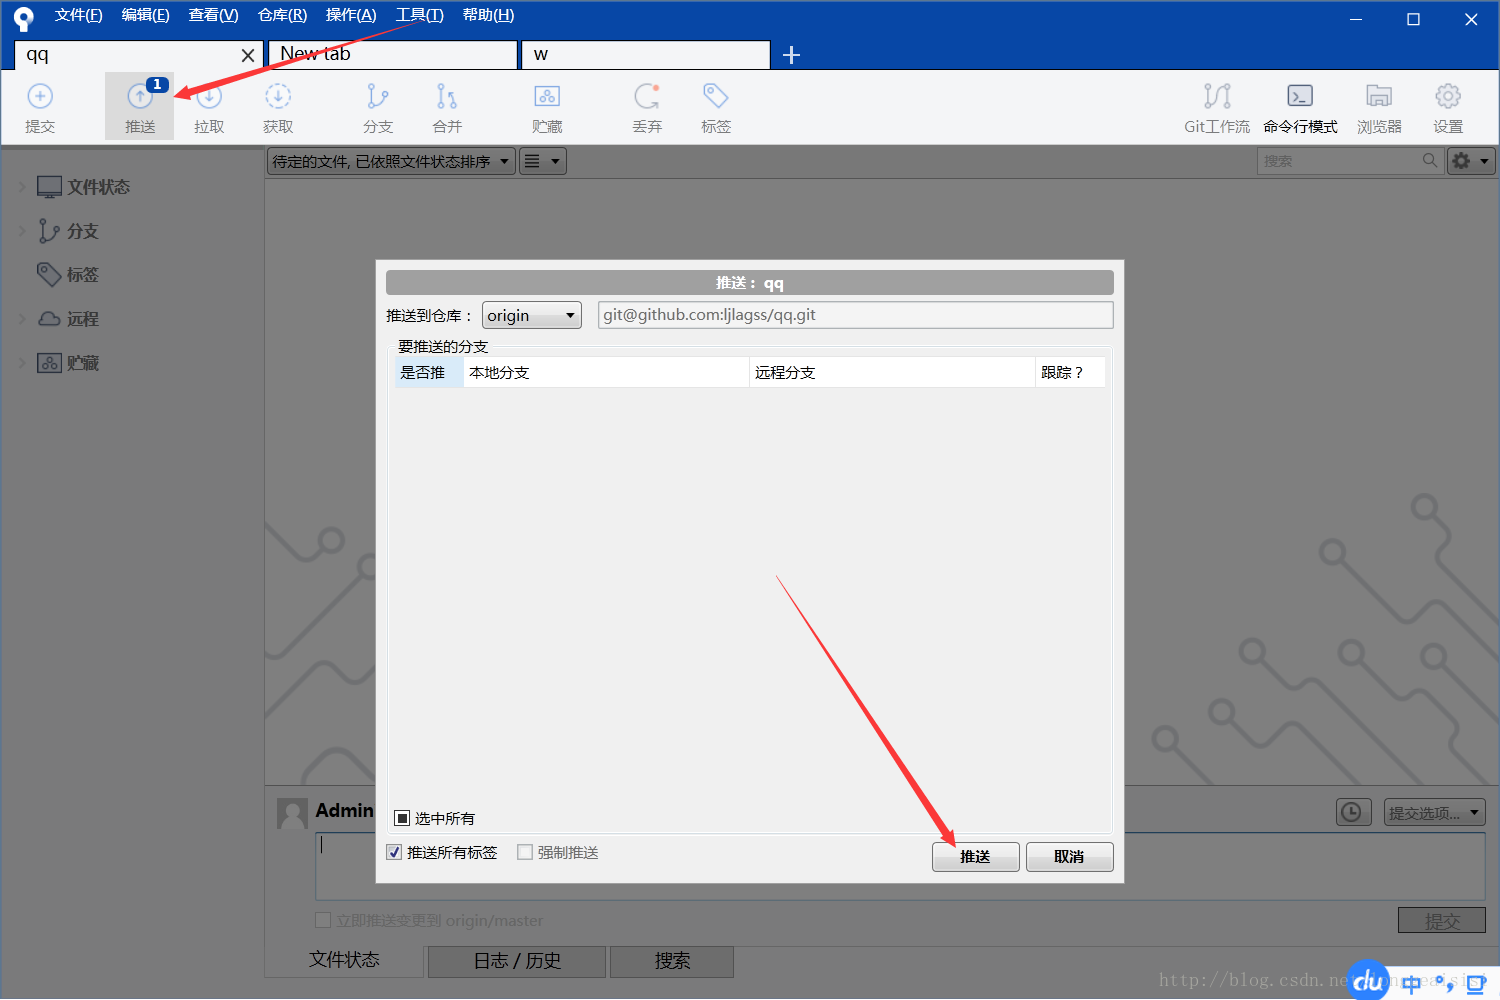This screenshot has height=1000, width=1500.
Task: Click the Tag (标签) toolbar icon
Action: 716,107
